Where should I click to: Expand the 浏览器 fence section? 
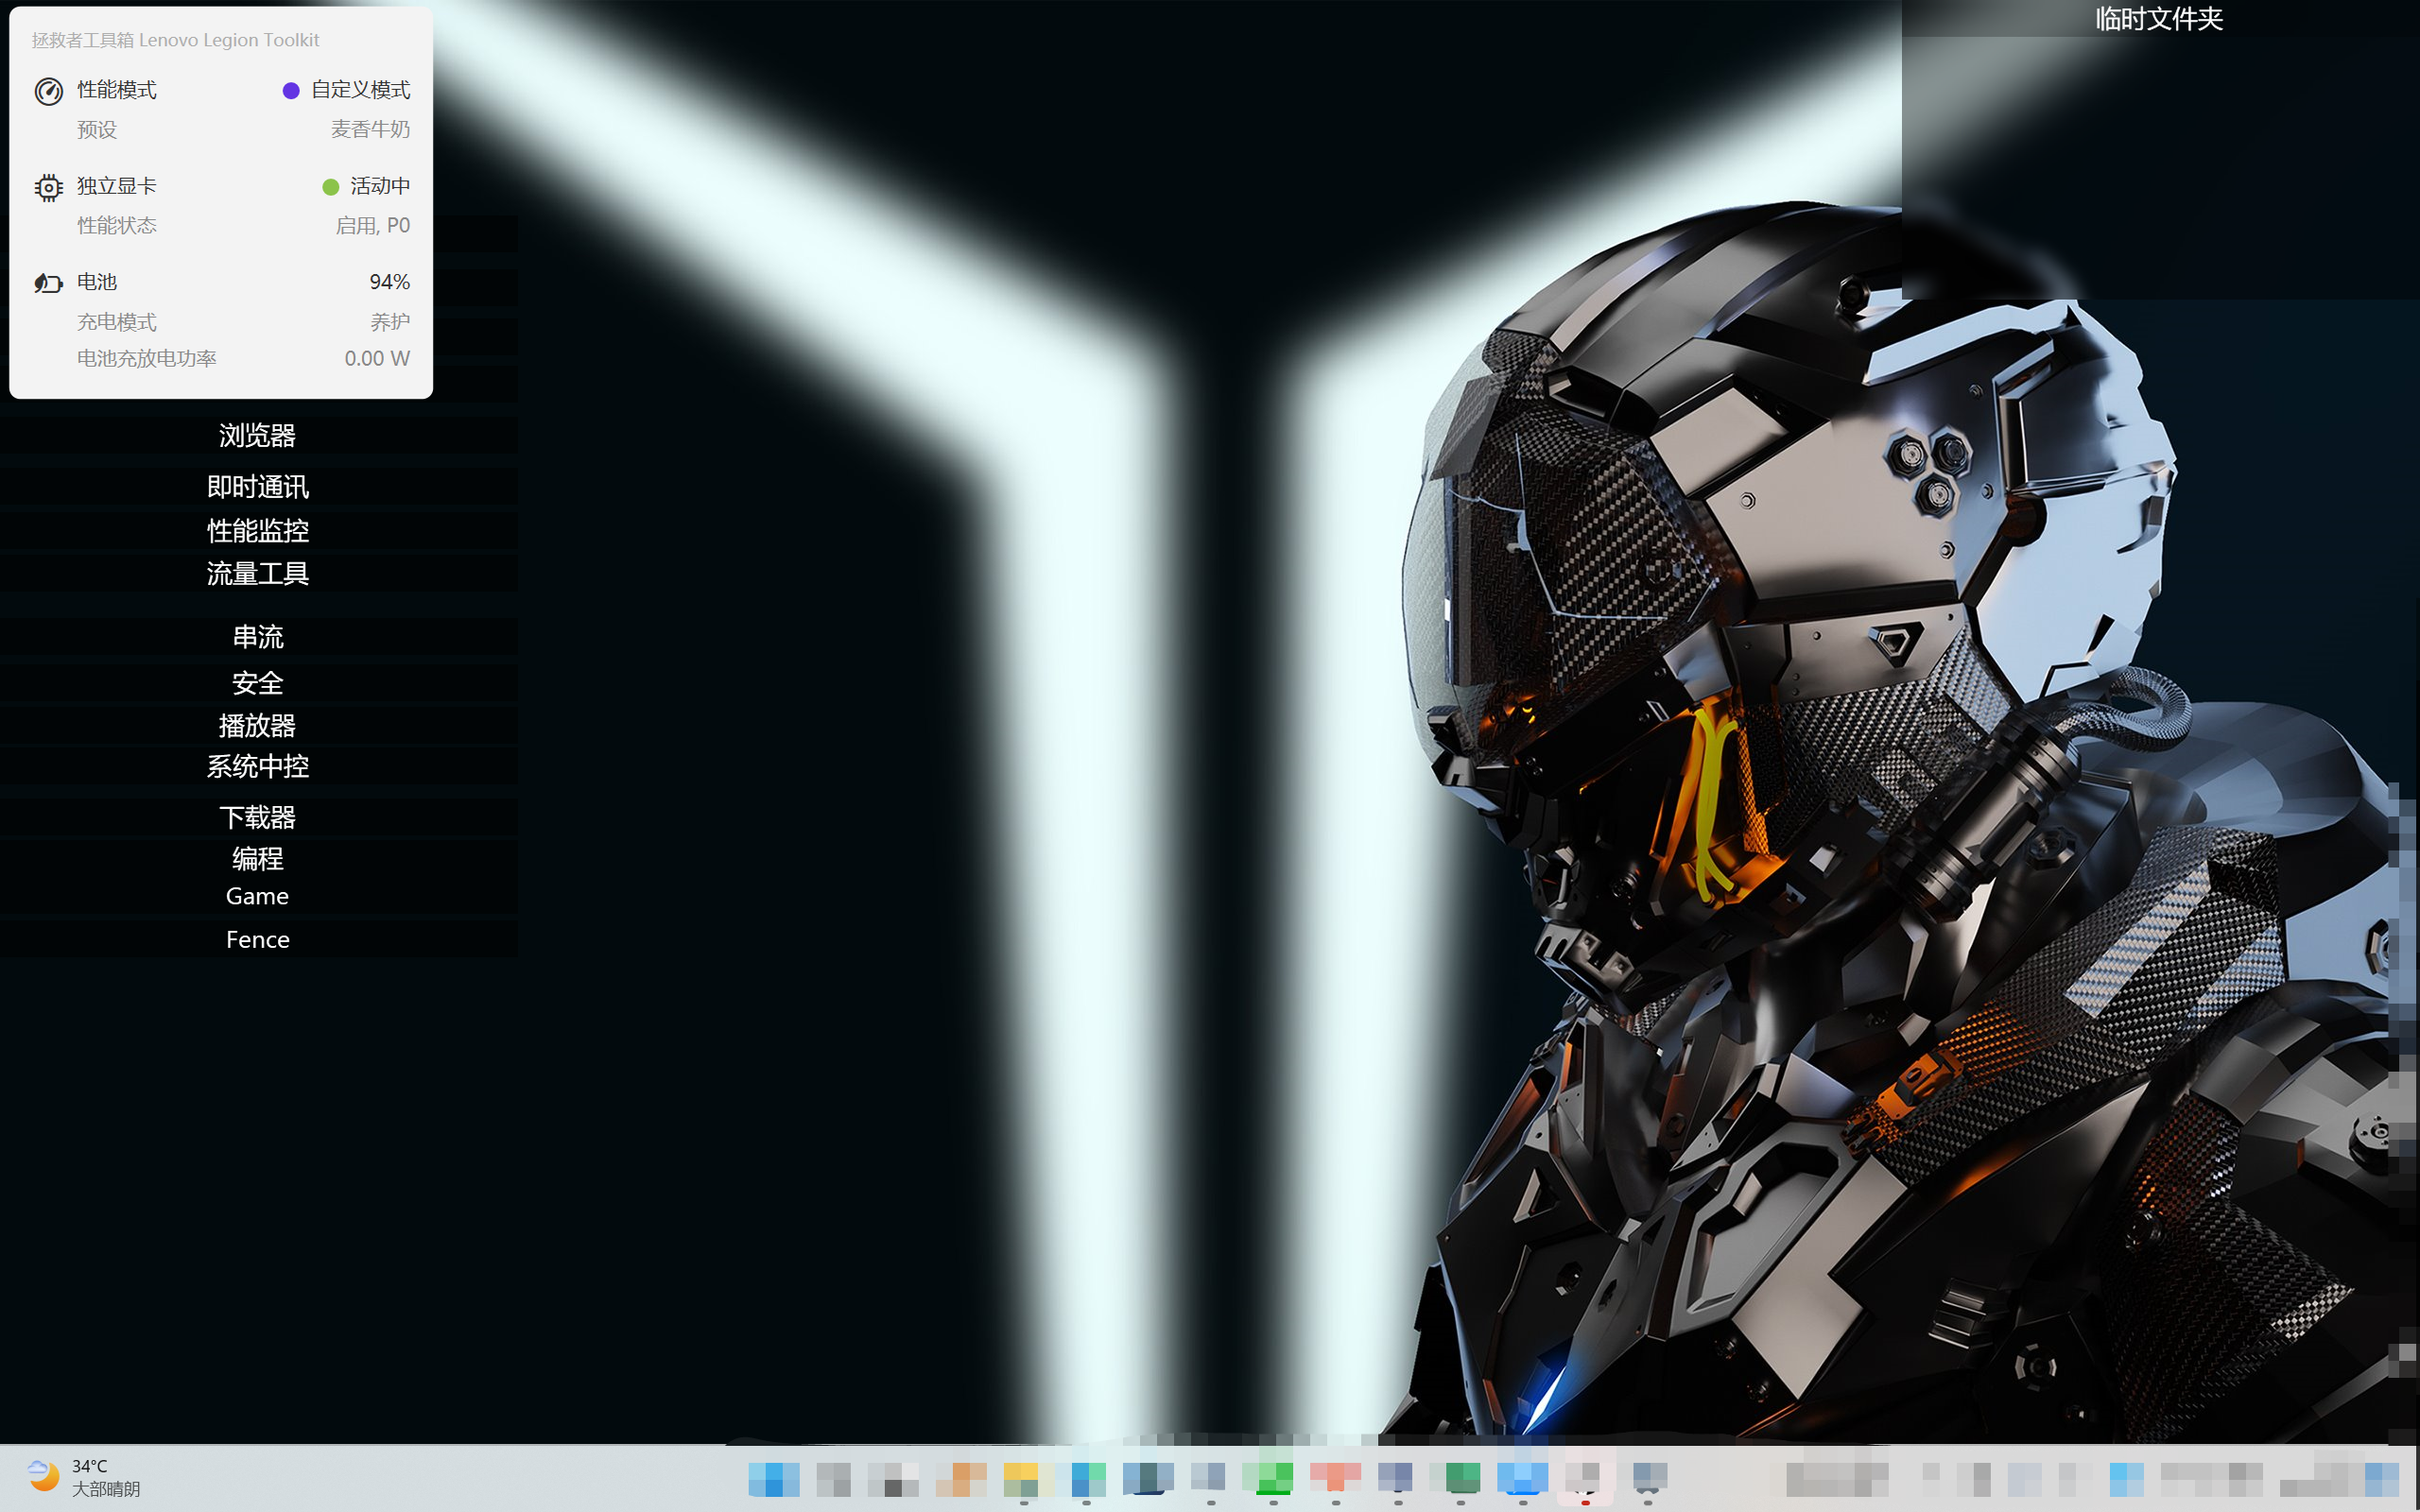point(258,434)
